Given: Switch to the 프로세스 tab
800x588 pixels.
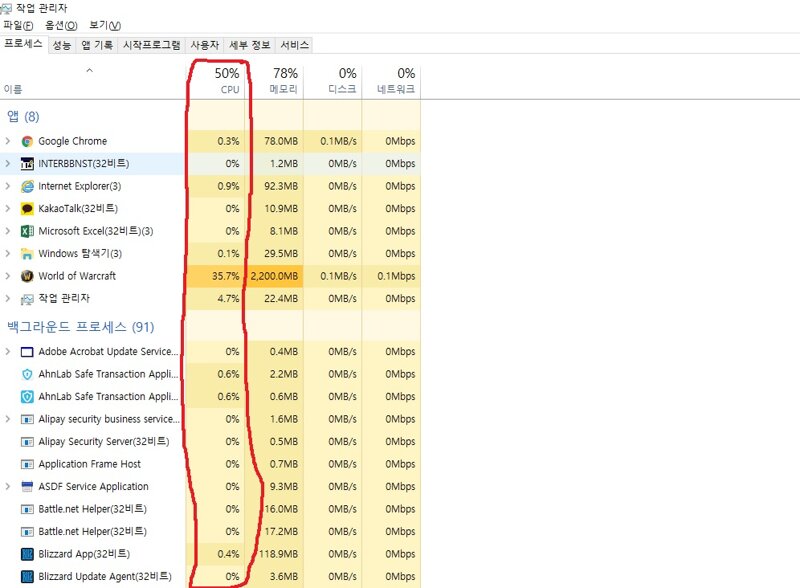Looking at the screenshot, I should coord(23,44).
